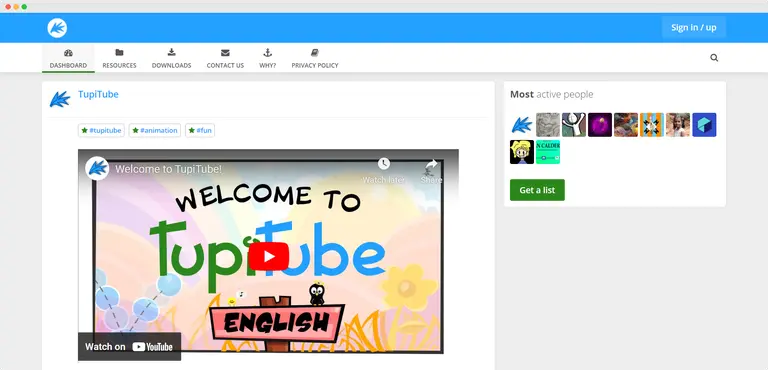The width and height of the screenshot is (768, 370).
Task: Click the Watch later clock icon
Action: (x=384, y=164)
